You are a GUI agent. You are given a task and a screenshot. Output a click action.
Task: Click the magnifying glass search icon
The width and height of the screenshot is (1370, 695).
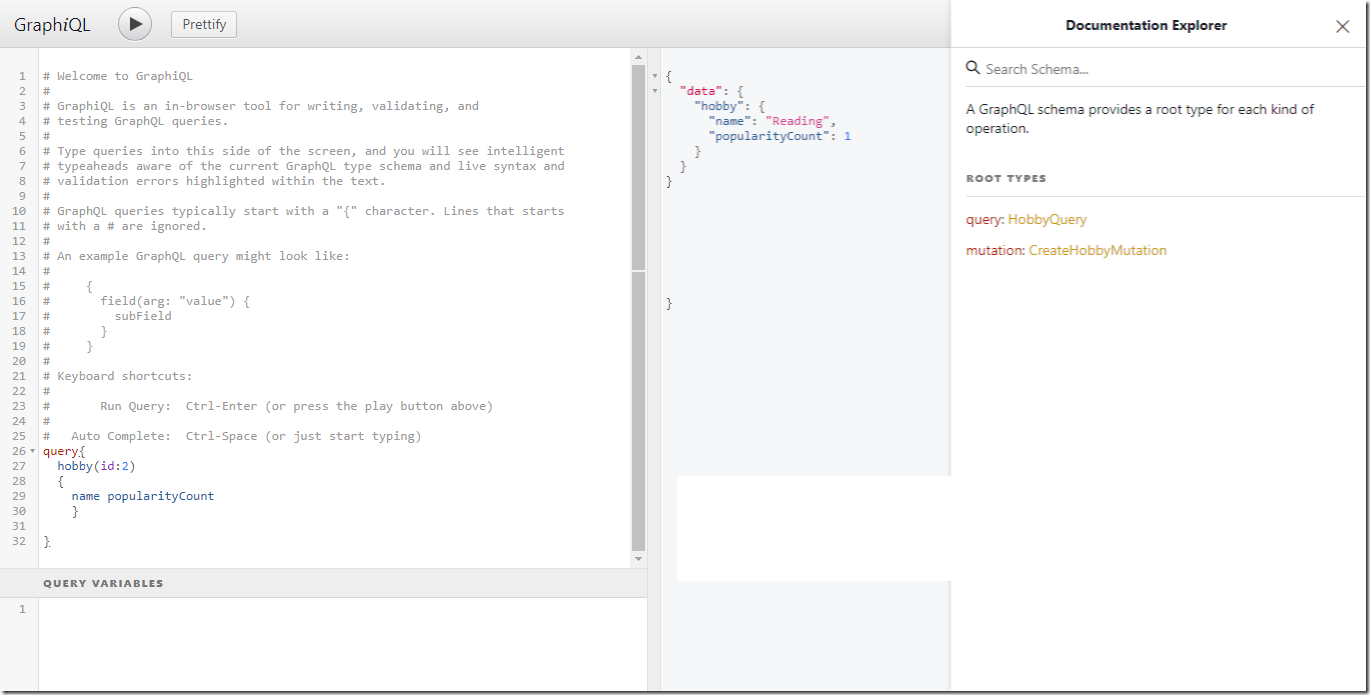(x=973, y=68)
